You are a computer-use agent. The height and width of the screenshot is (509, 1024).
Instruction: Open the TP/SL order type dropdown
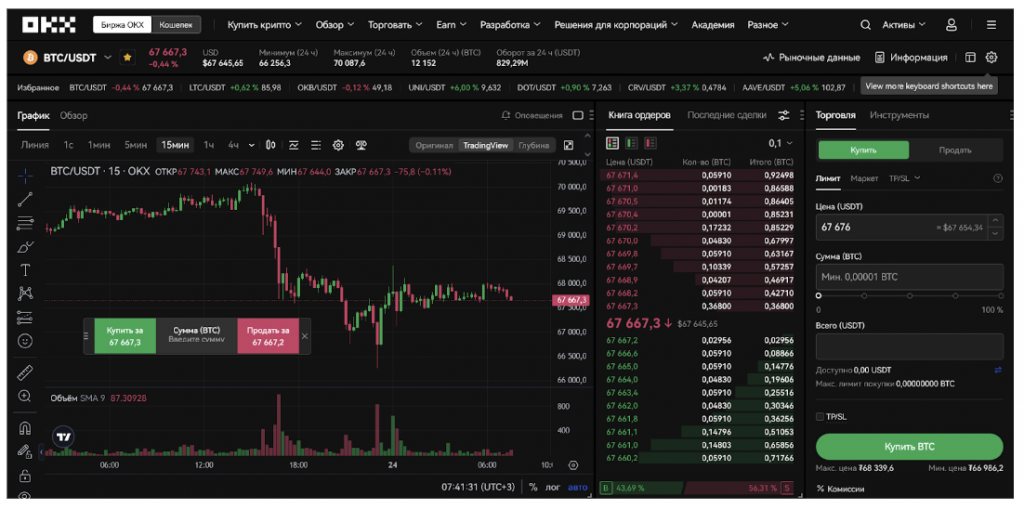pyautogui.click(x=904, y=178)
